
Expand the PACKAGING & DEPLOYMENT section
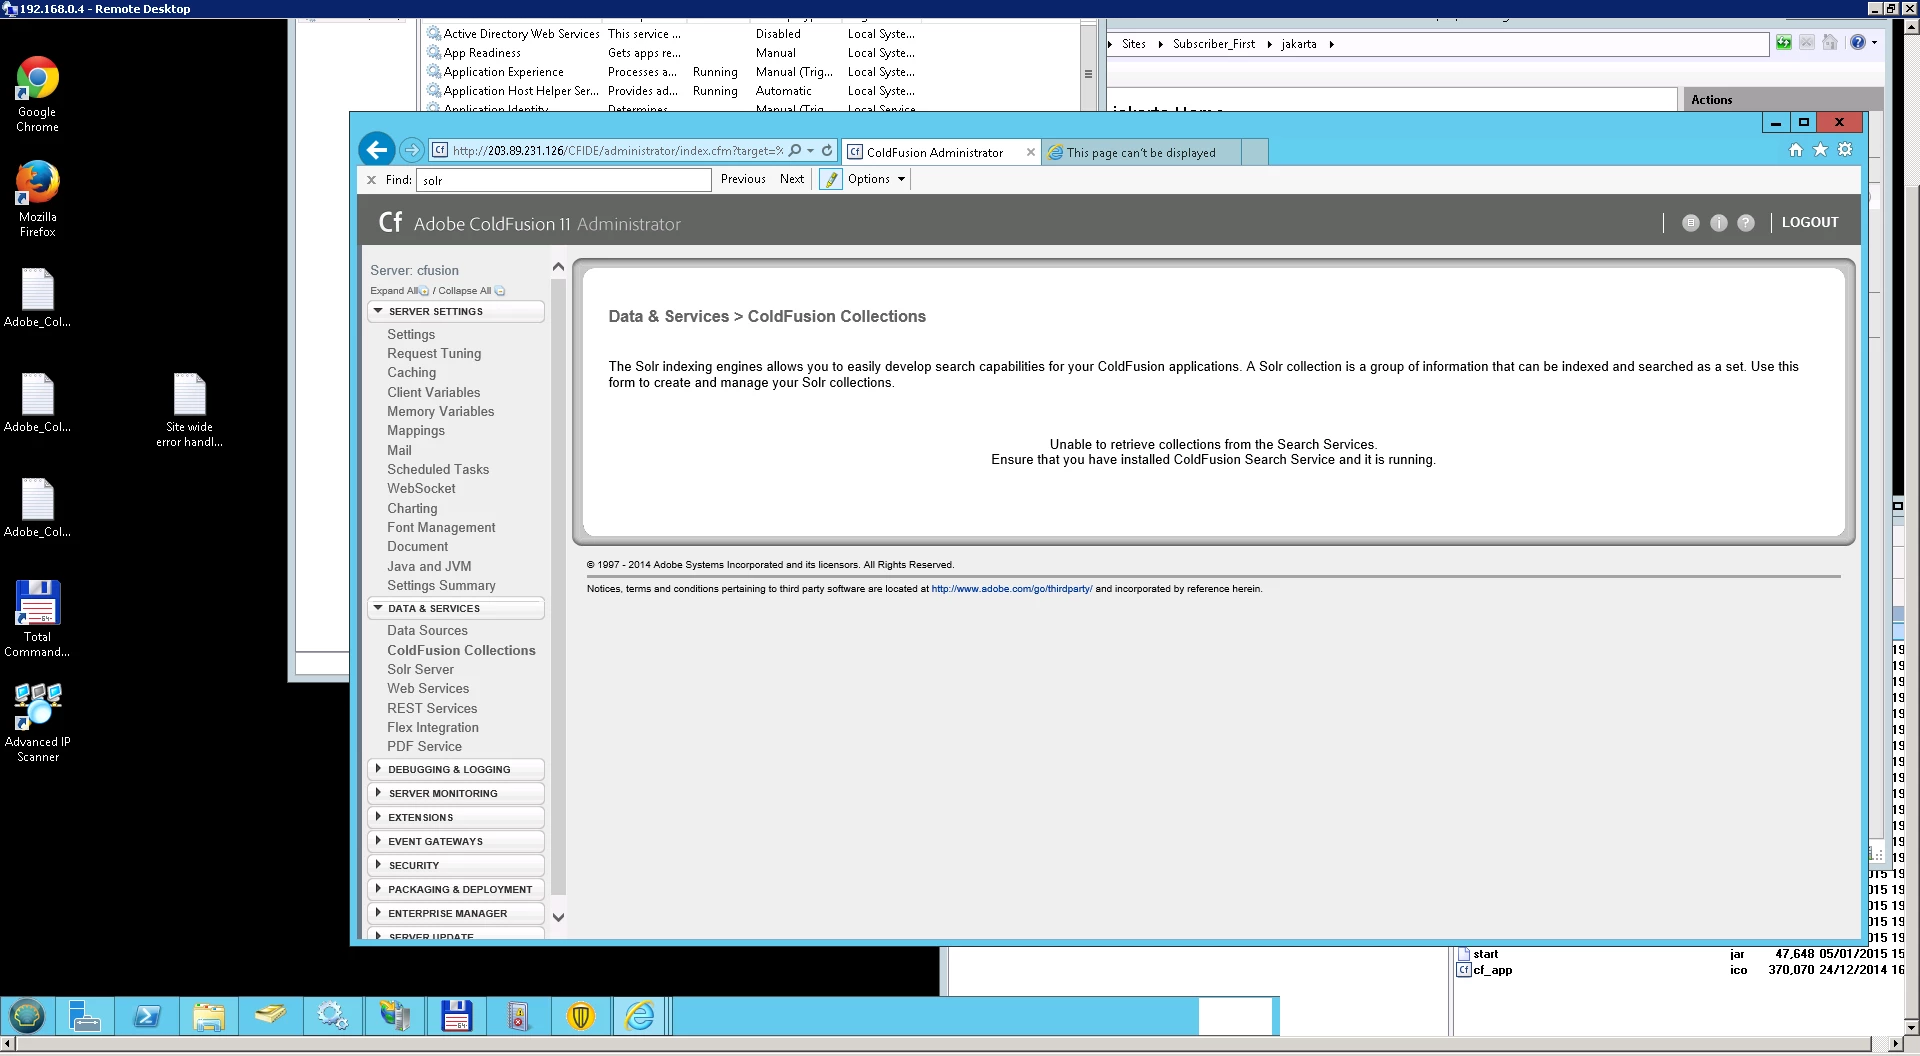456,889
